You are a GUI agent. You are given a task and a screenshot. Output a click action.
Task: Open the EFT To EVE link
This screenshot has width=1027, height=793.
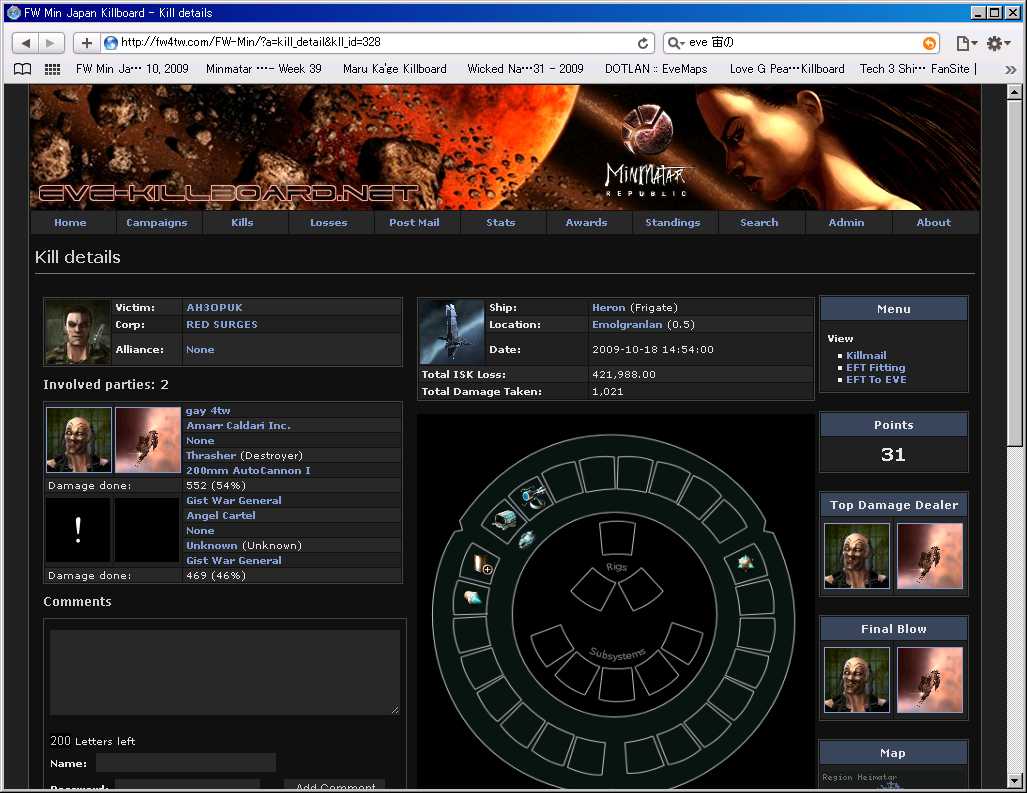[876, 380]
